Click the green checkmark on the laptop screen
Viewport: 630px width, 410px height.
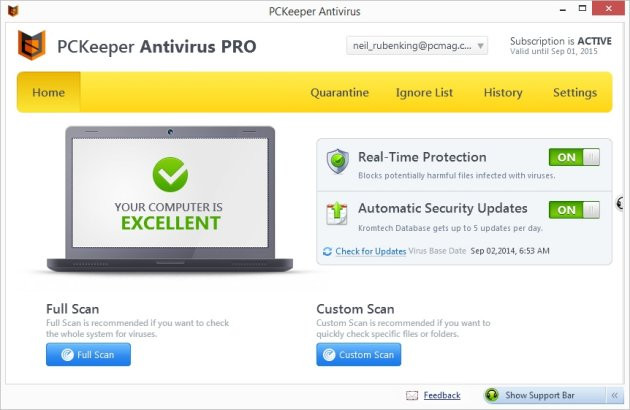pyautogui.click(x=170, y=174)
